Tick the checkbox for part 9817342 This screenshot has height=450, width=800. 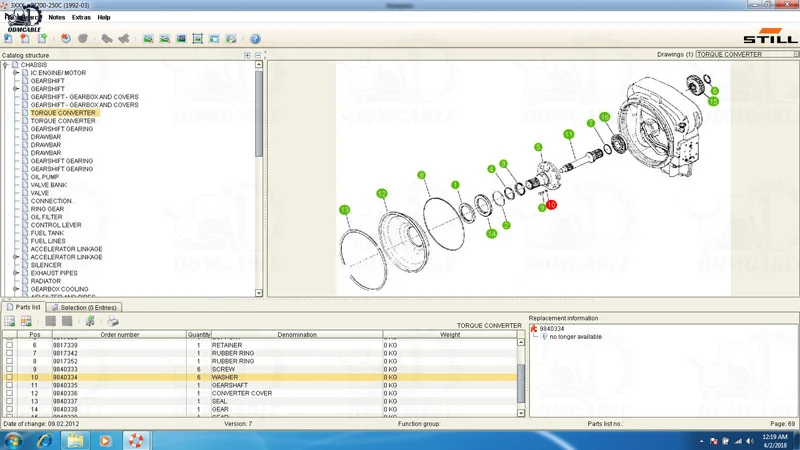[9, 353]
